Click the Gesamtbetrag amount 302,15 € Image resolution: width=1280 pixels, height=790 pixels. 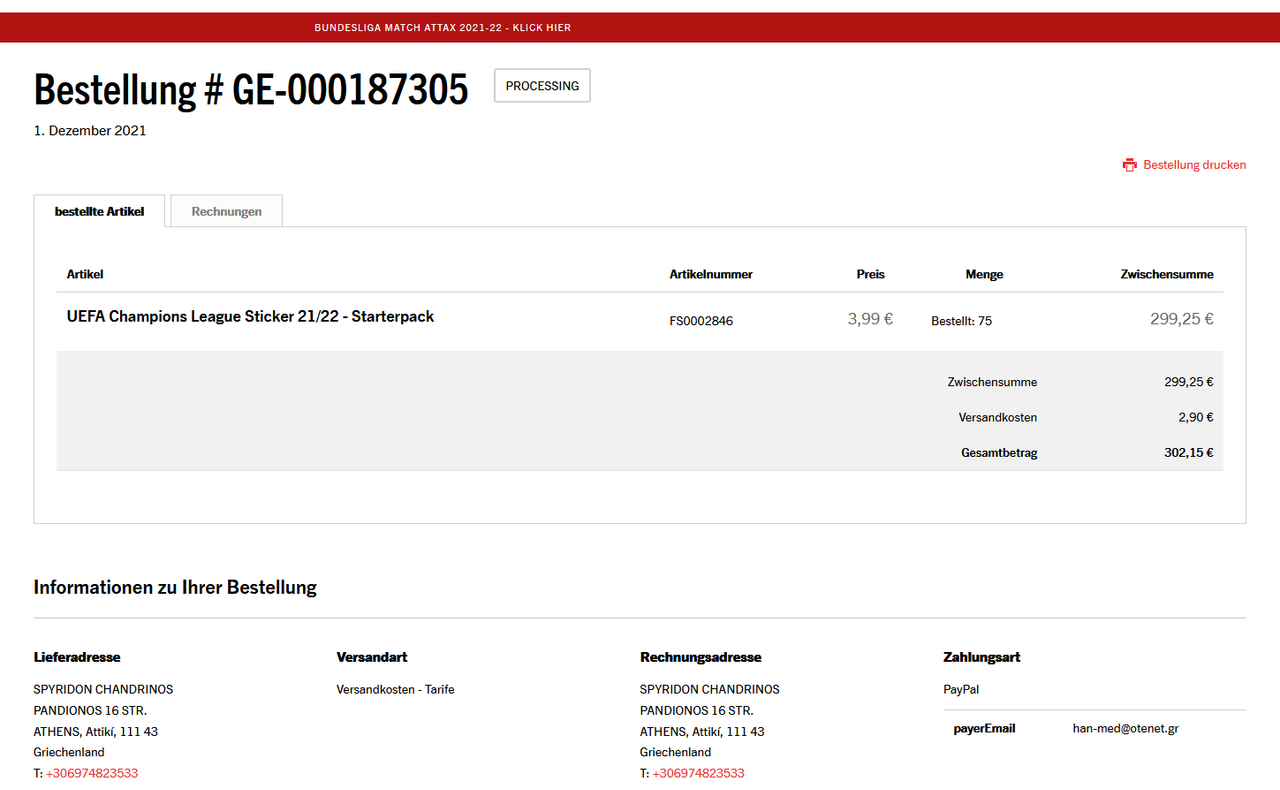click(1189, 453)
